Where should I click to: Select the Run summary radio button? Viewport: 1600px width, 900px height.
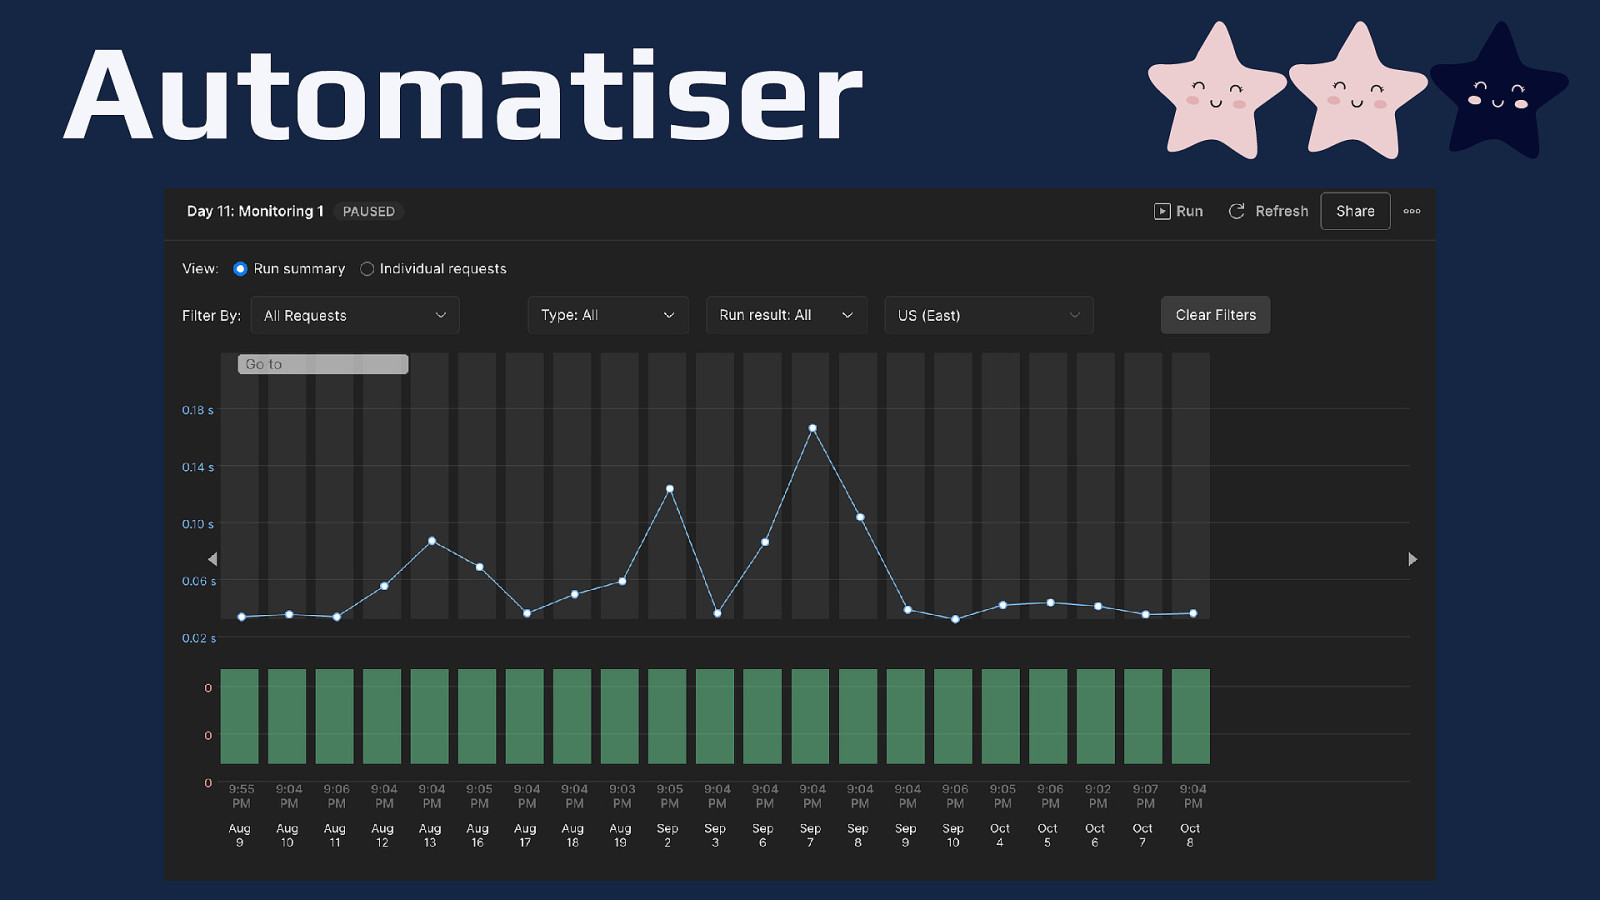(x=240, y=269)
